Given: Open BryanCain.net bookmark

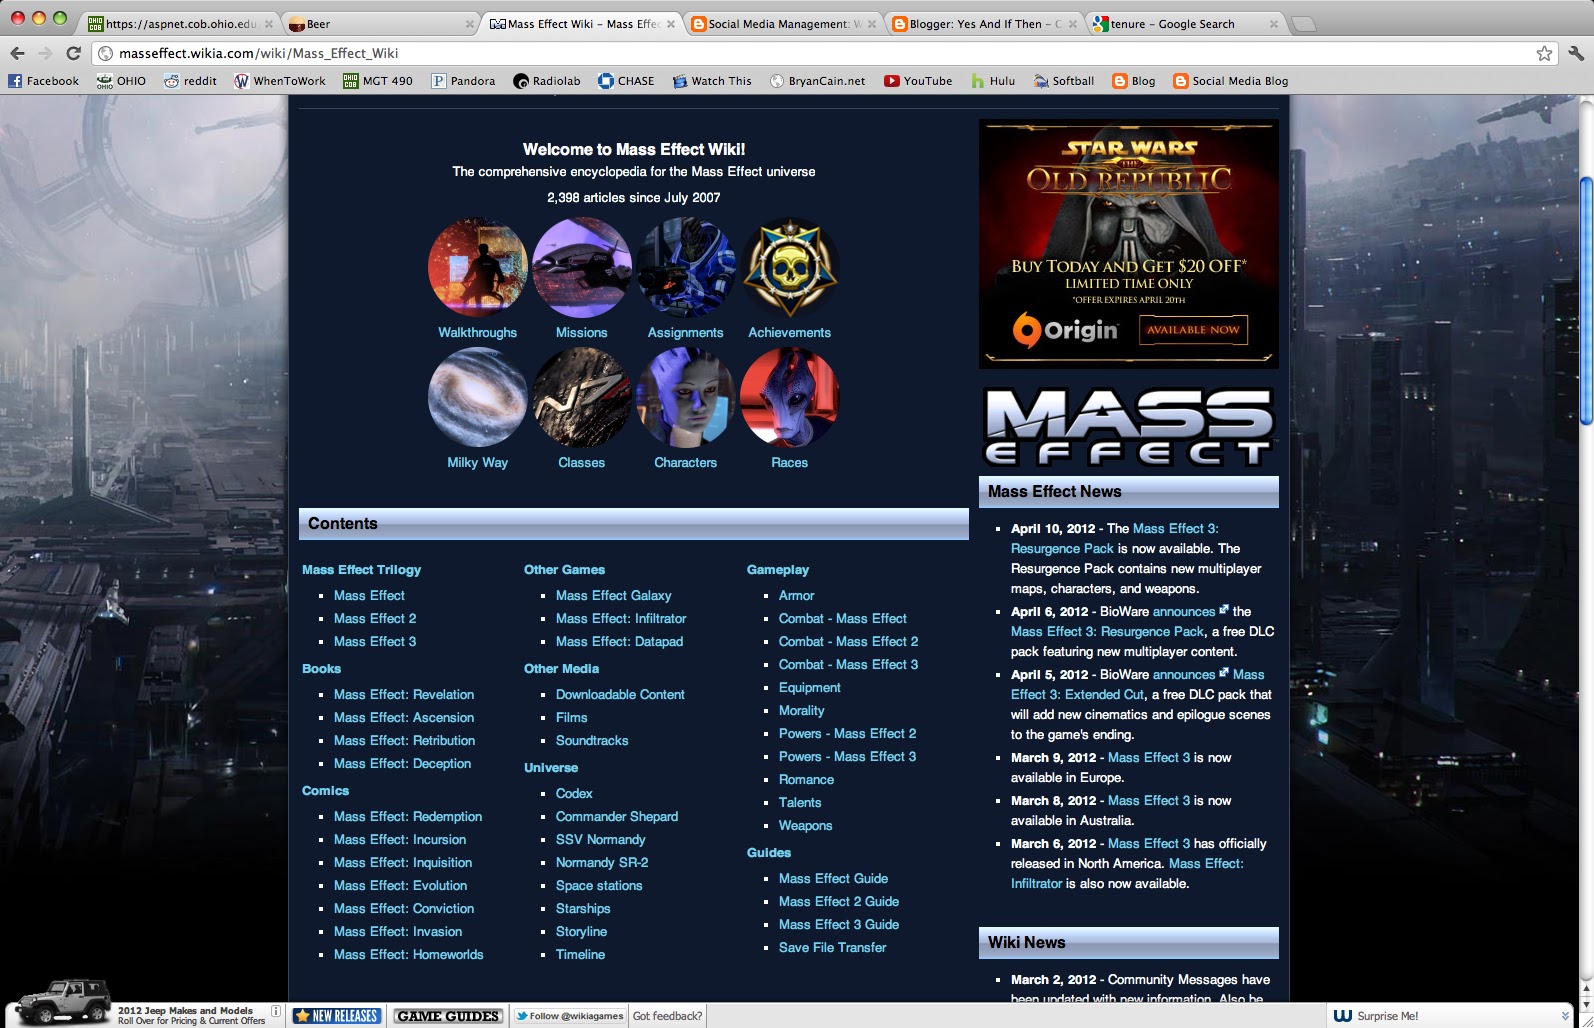Looking at the screenshot, I should [x=817, y=81].
